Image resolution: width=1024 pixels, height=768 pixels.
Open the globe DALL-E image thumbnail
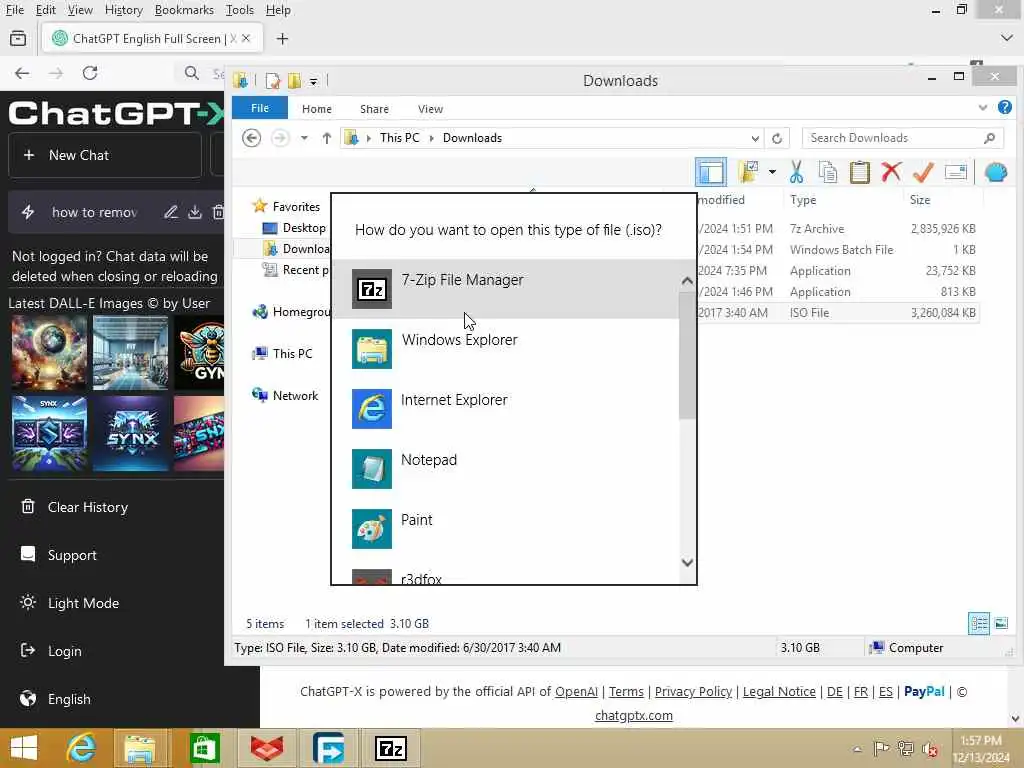[x=49, y=353]
